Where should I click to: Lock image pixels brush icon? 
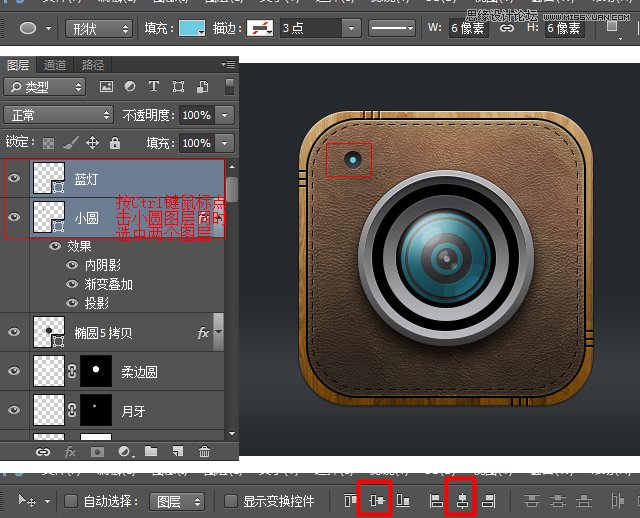[71, 143]
